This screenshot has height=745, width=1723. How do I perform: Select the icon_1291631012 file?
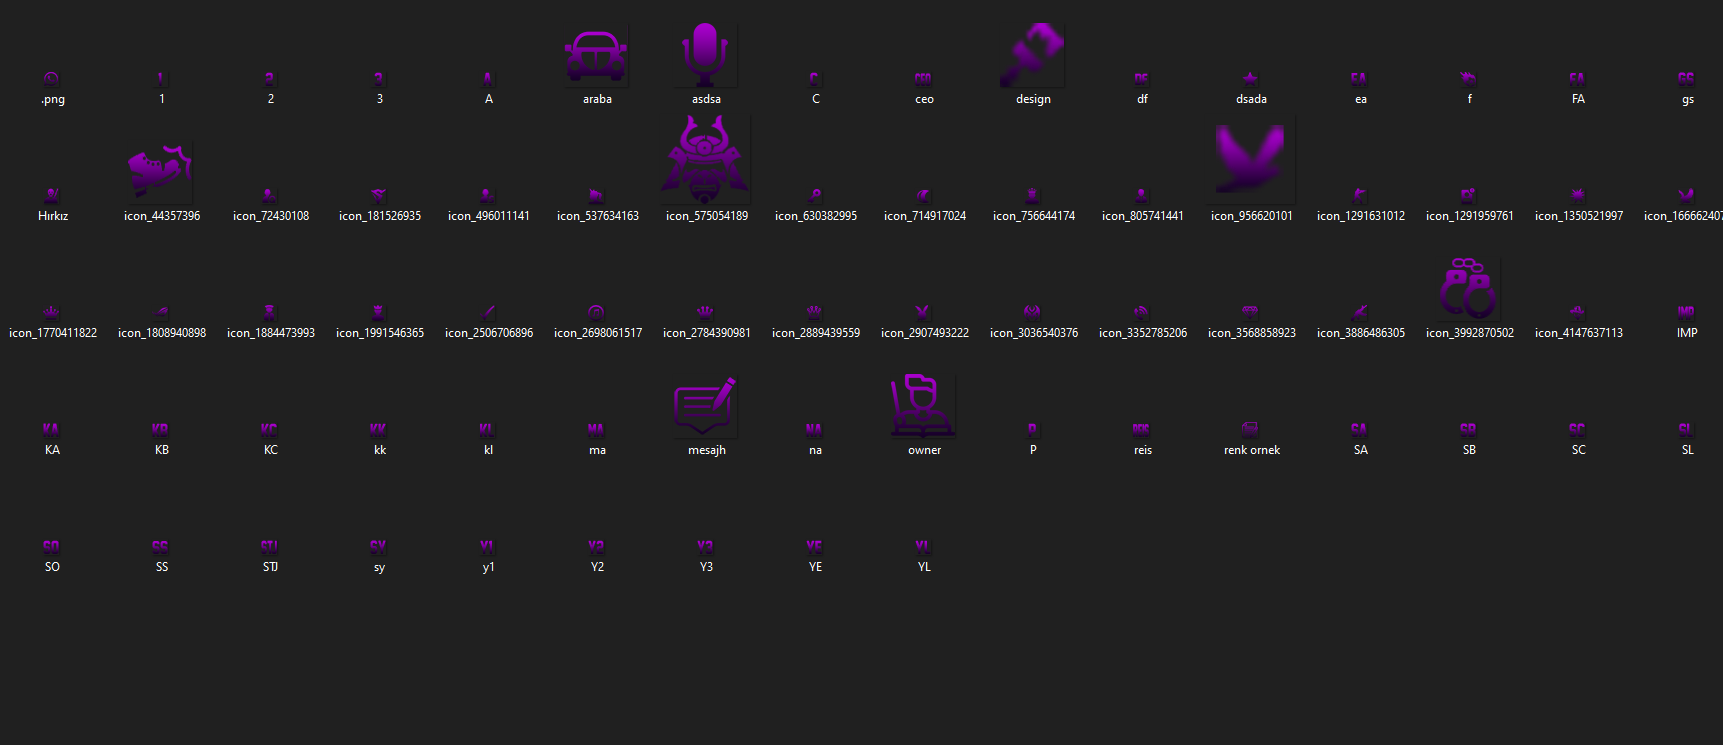[1359, 195]
